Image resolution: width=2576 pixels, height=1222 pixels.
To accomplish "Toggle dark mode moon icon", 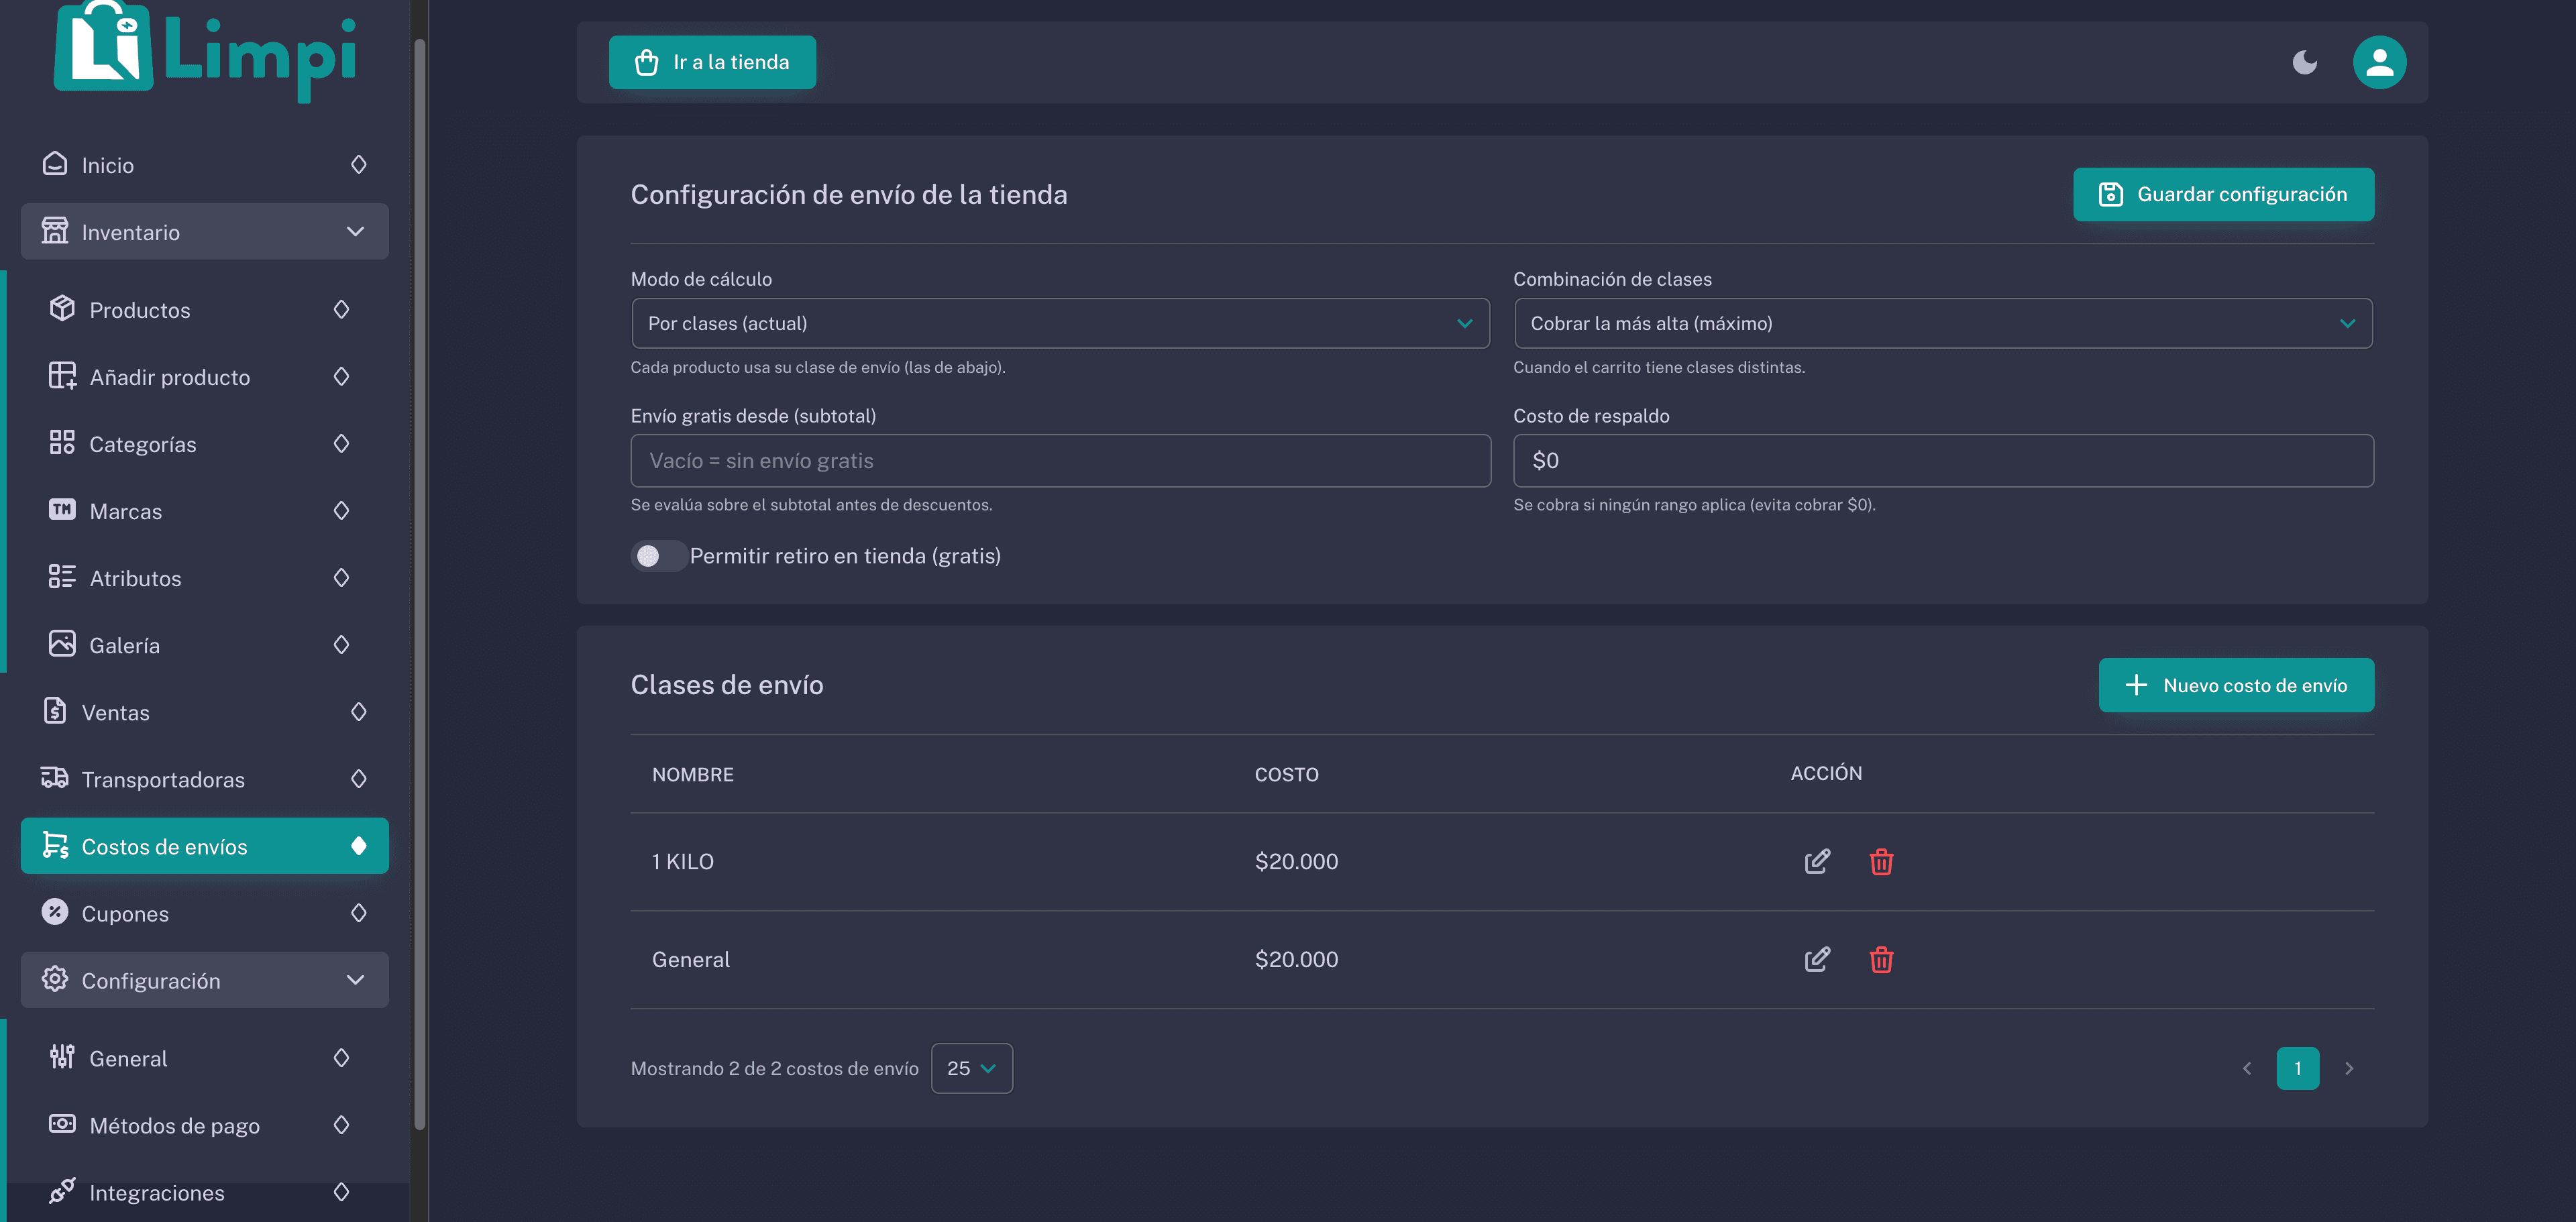I will 2304,62.
